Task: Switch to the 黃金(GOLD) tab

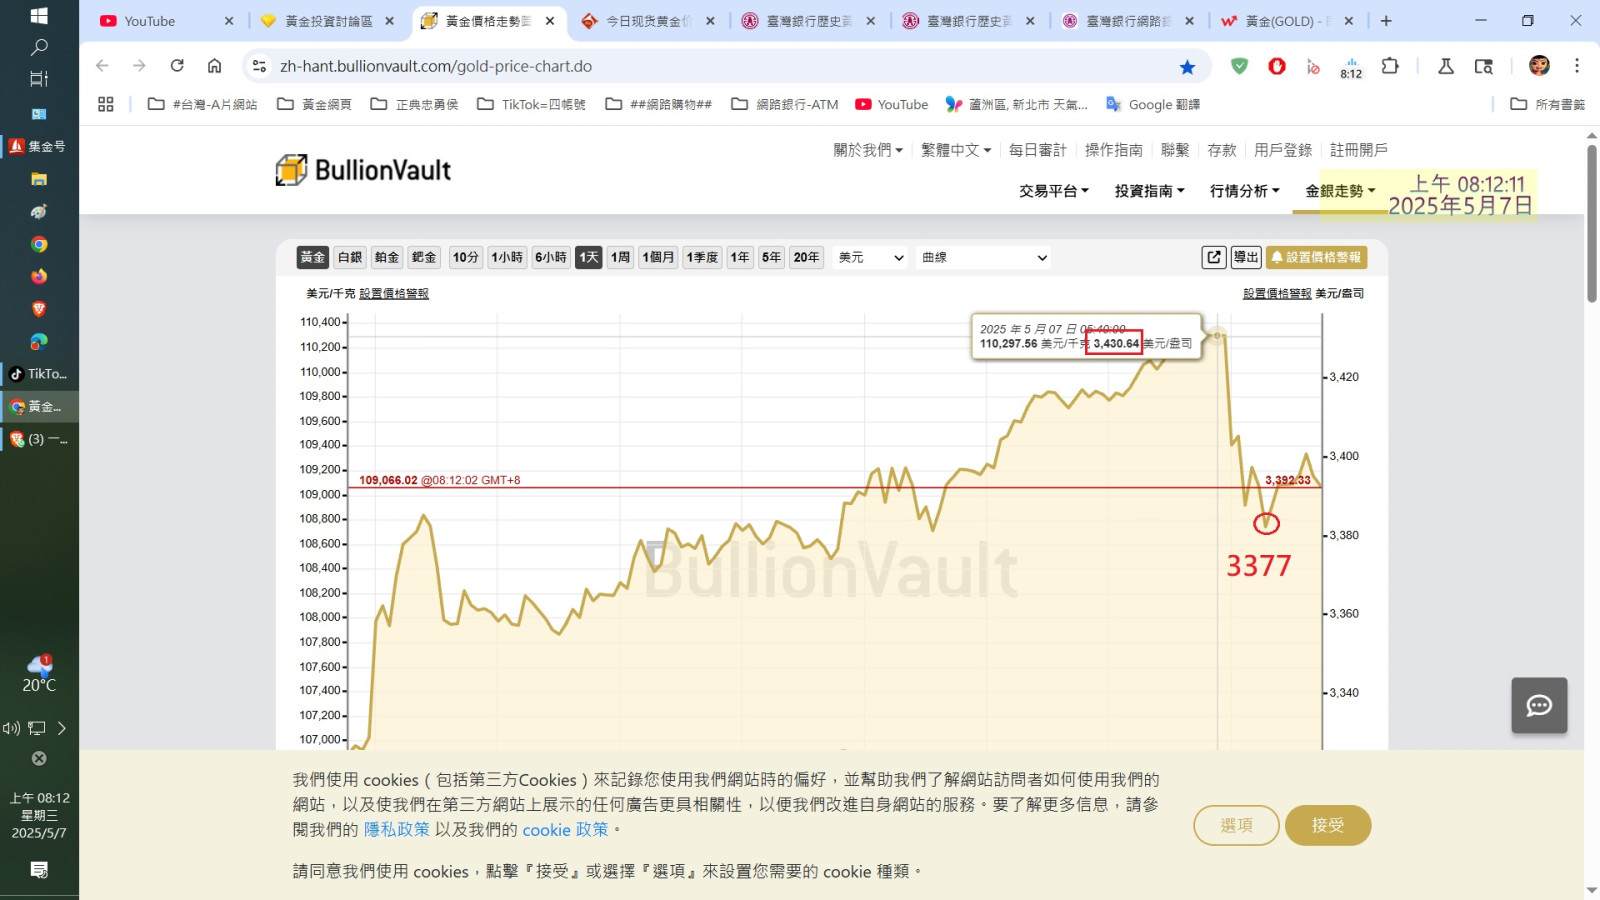Action: (1286, 21)
